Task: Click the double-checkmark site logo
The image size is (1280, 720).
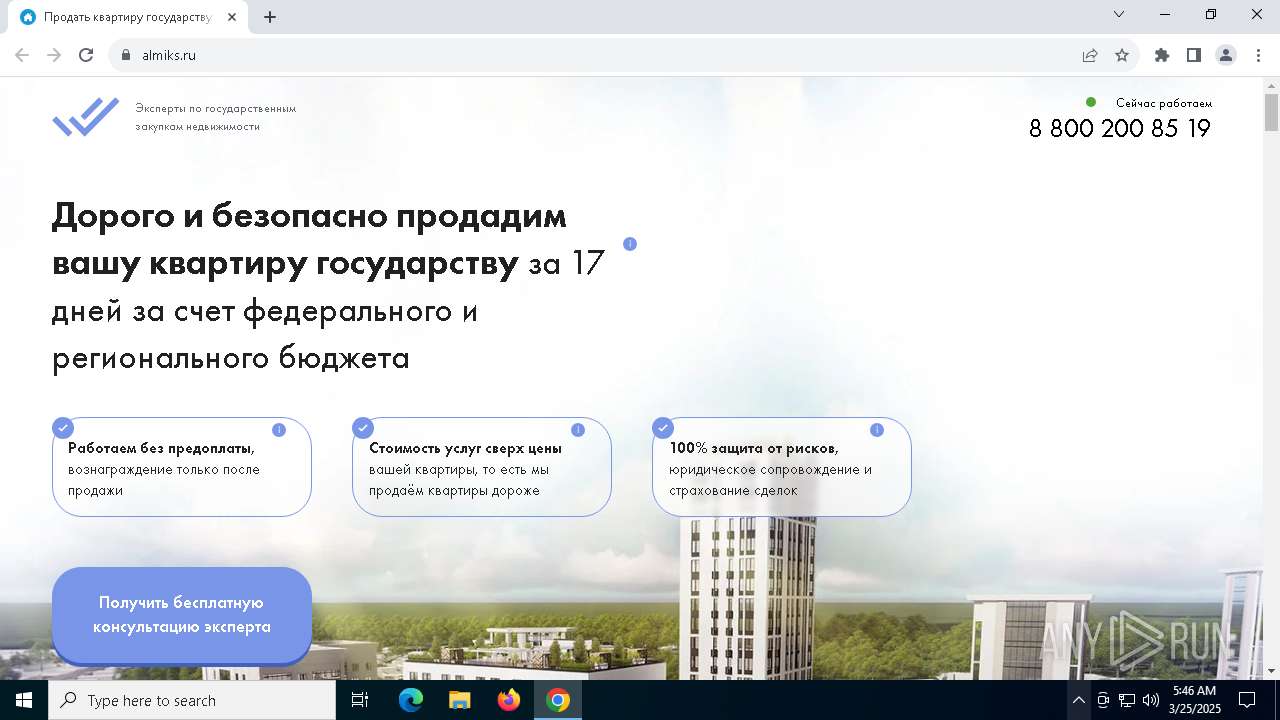Action: (x=86, y=117)
